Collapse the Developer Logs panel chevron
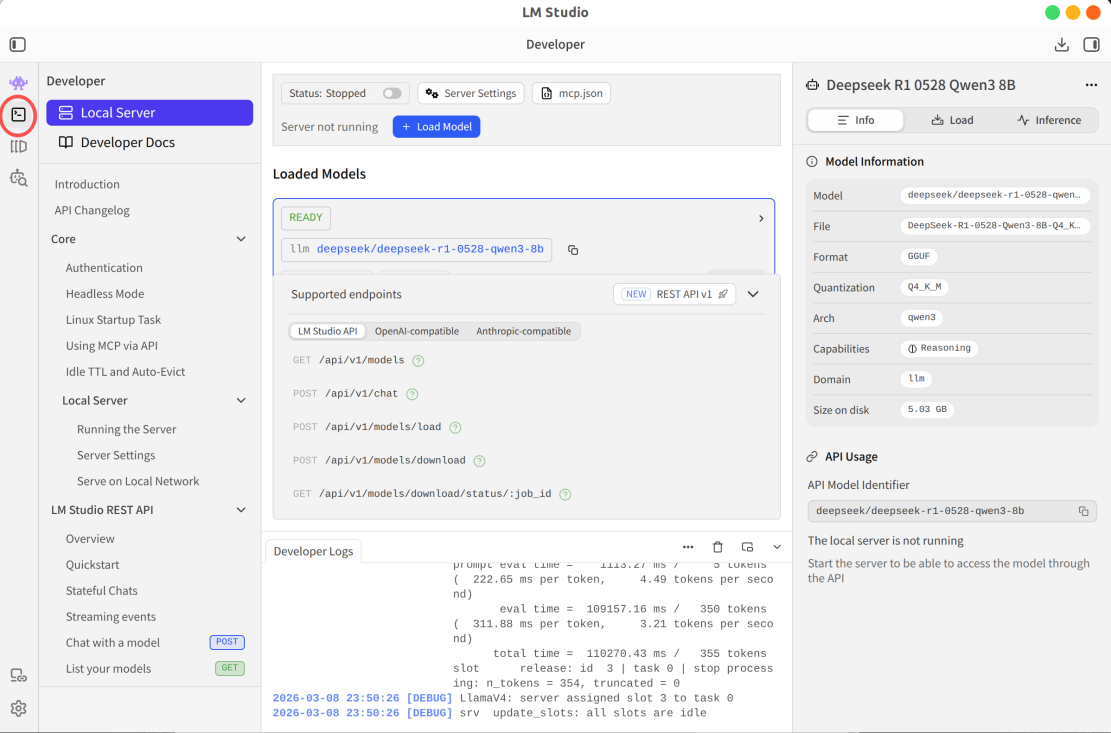The image size is (1111, 733). click(777, 547)
